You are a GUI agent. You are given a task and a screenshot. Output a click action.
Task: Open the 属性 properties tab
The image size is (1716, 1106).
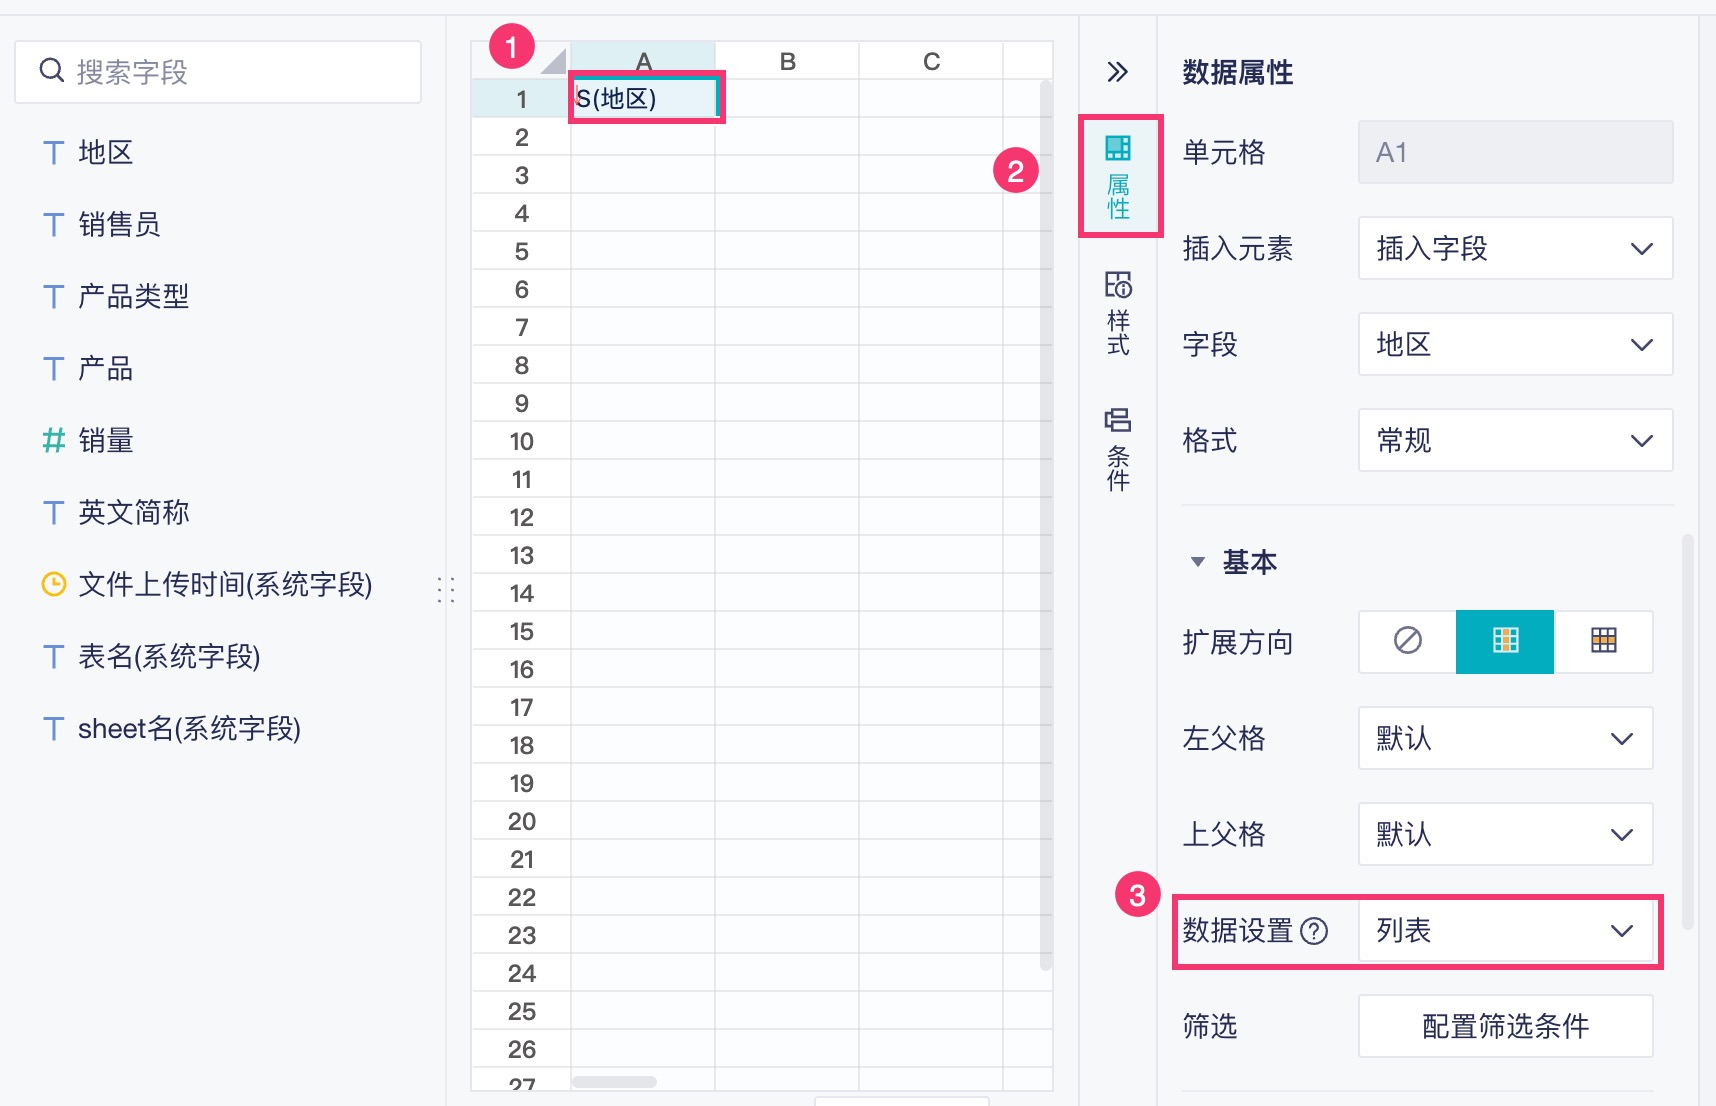(1118, 177)
